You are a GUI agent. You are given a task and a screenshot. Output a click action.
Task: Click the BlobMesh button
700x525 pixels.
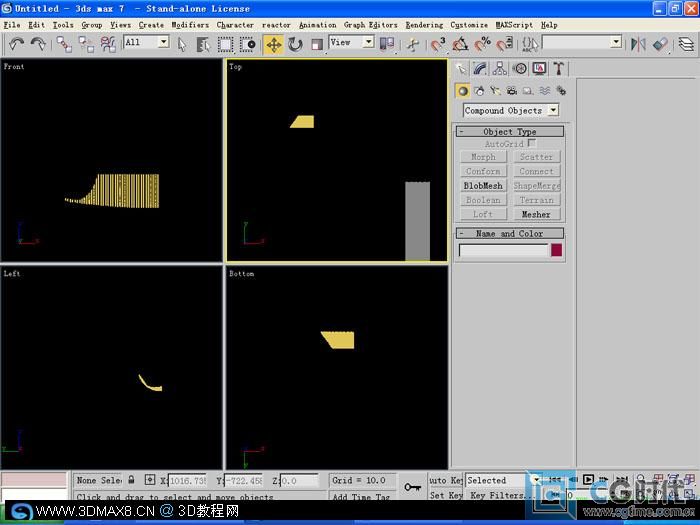pyautogui.click(x=483, y=185)
